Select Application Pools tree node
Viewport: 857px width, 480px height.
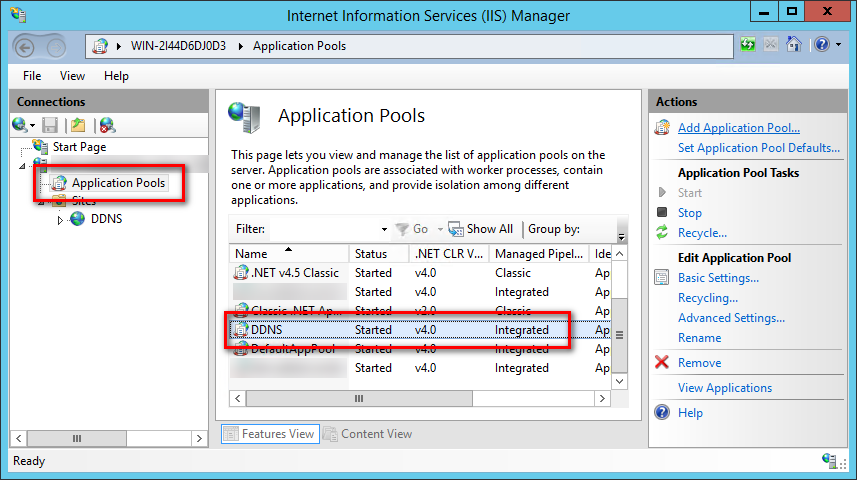pyautogui.click(x=118, y=183)
